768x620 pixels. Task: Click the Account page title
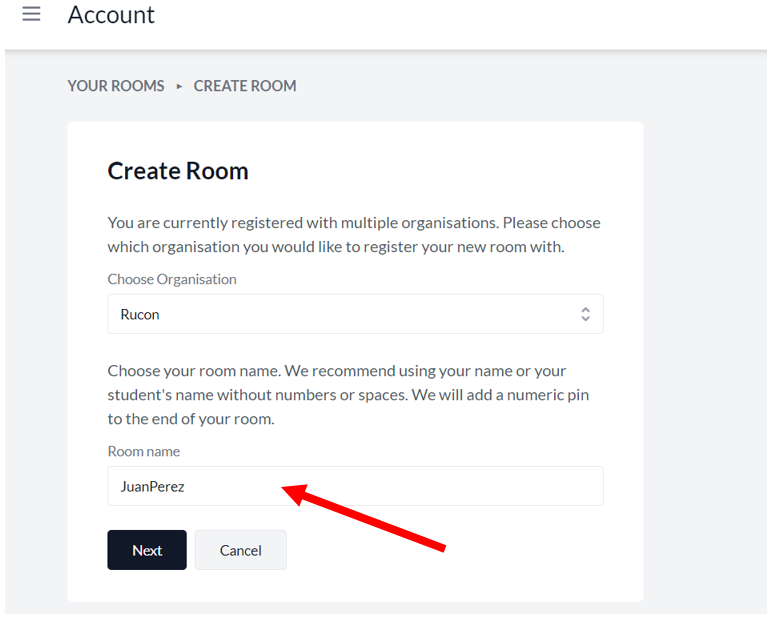(111, 15)
